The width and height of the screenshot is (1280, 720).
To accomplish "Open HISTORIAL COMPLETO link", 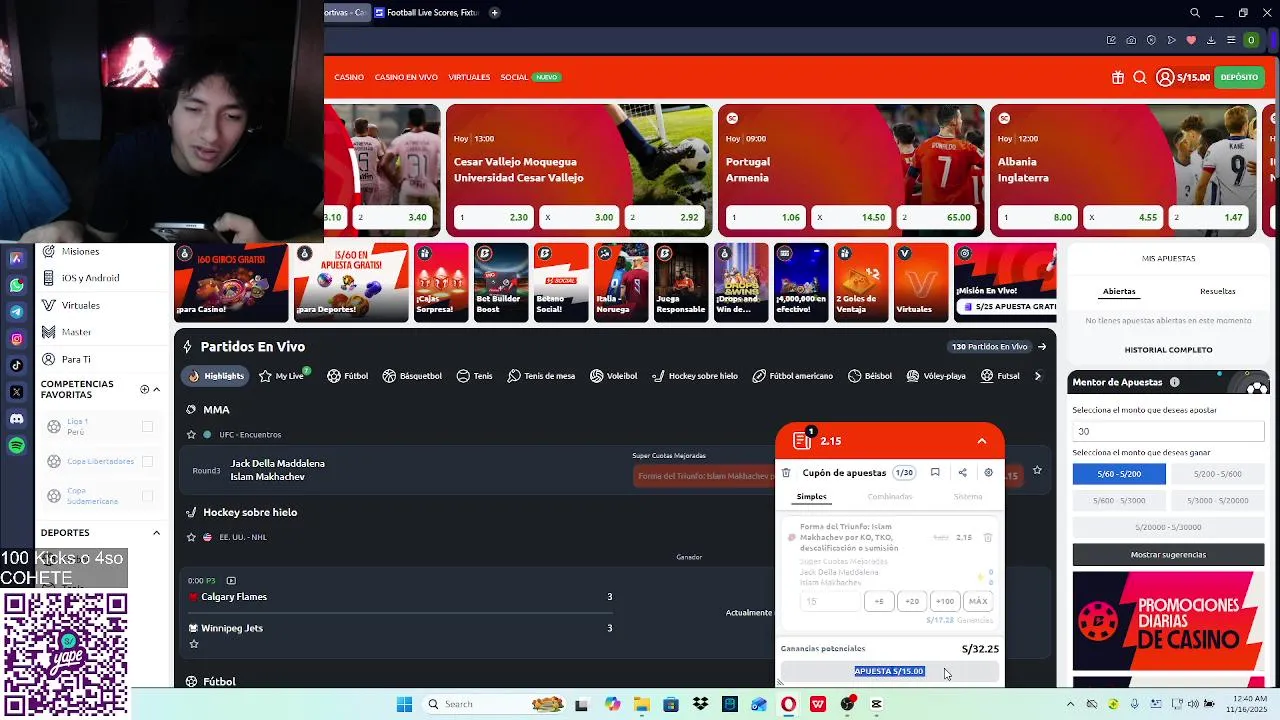I will click(x=1168, y=350).
